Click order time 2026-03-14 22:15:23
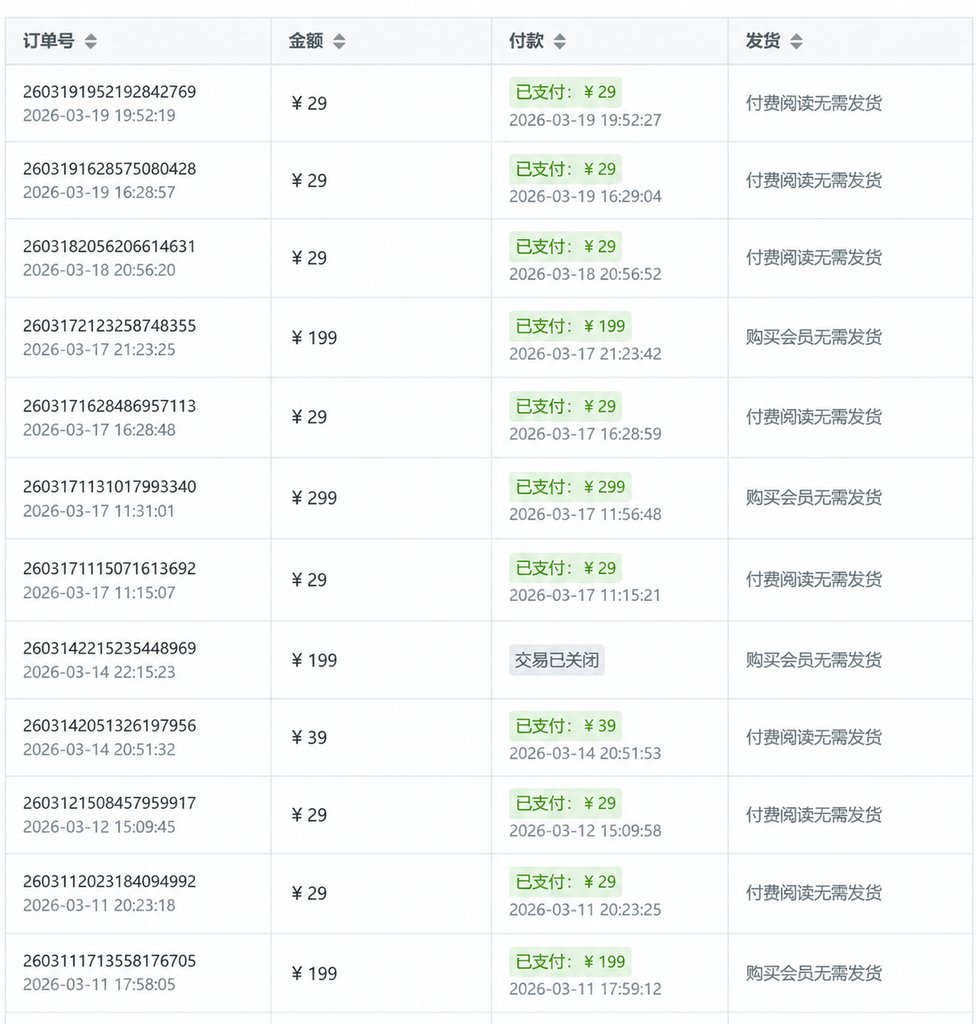 tap(99, 673)
